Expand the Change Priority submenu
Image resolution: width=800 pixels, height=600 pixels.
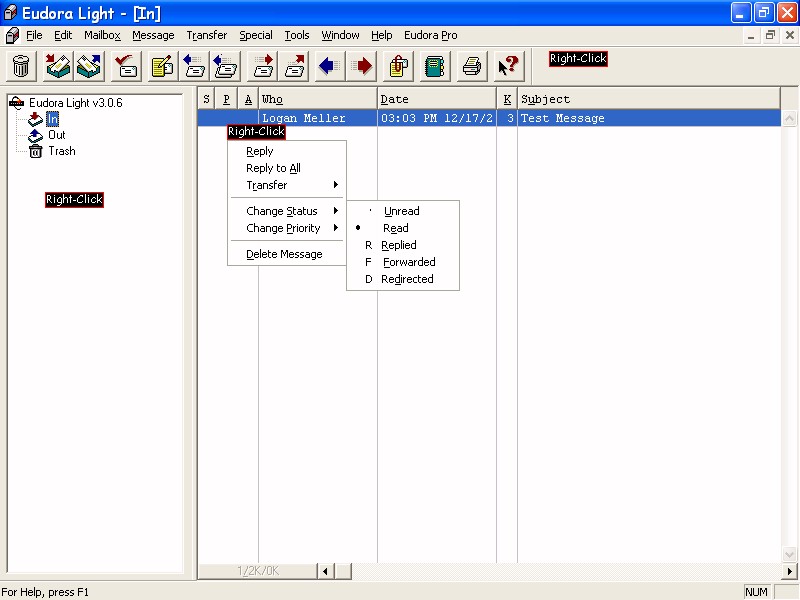(x=287, y=228)
